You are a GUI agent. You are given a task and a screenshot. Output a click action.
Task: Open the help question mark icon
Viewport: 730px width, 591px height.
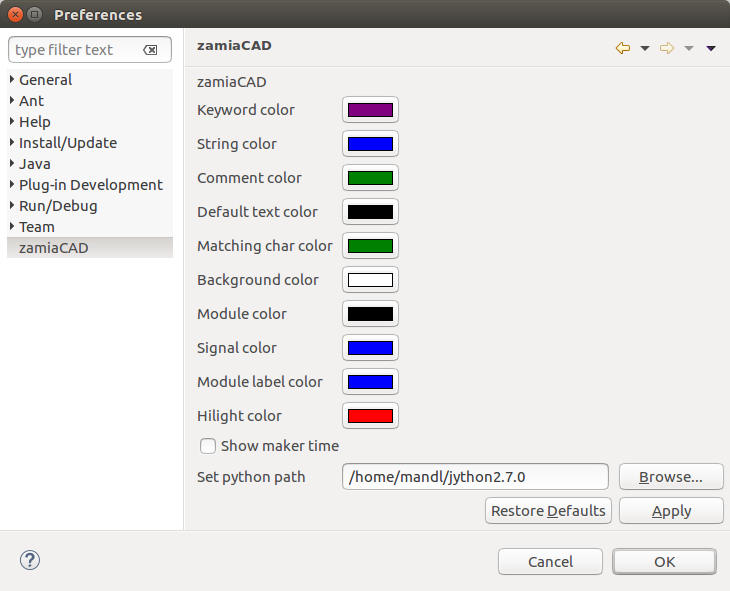click(30, 560)
